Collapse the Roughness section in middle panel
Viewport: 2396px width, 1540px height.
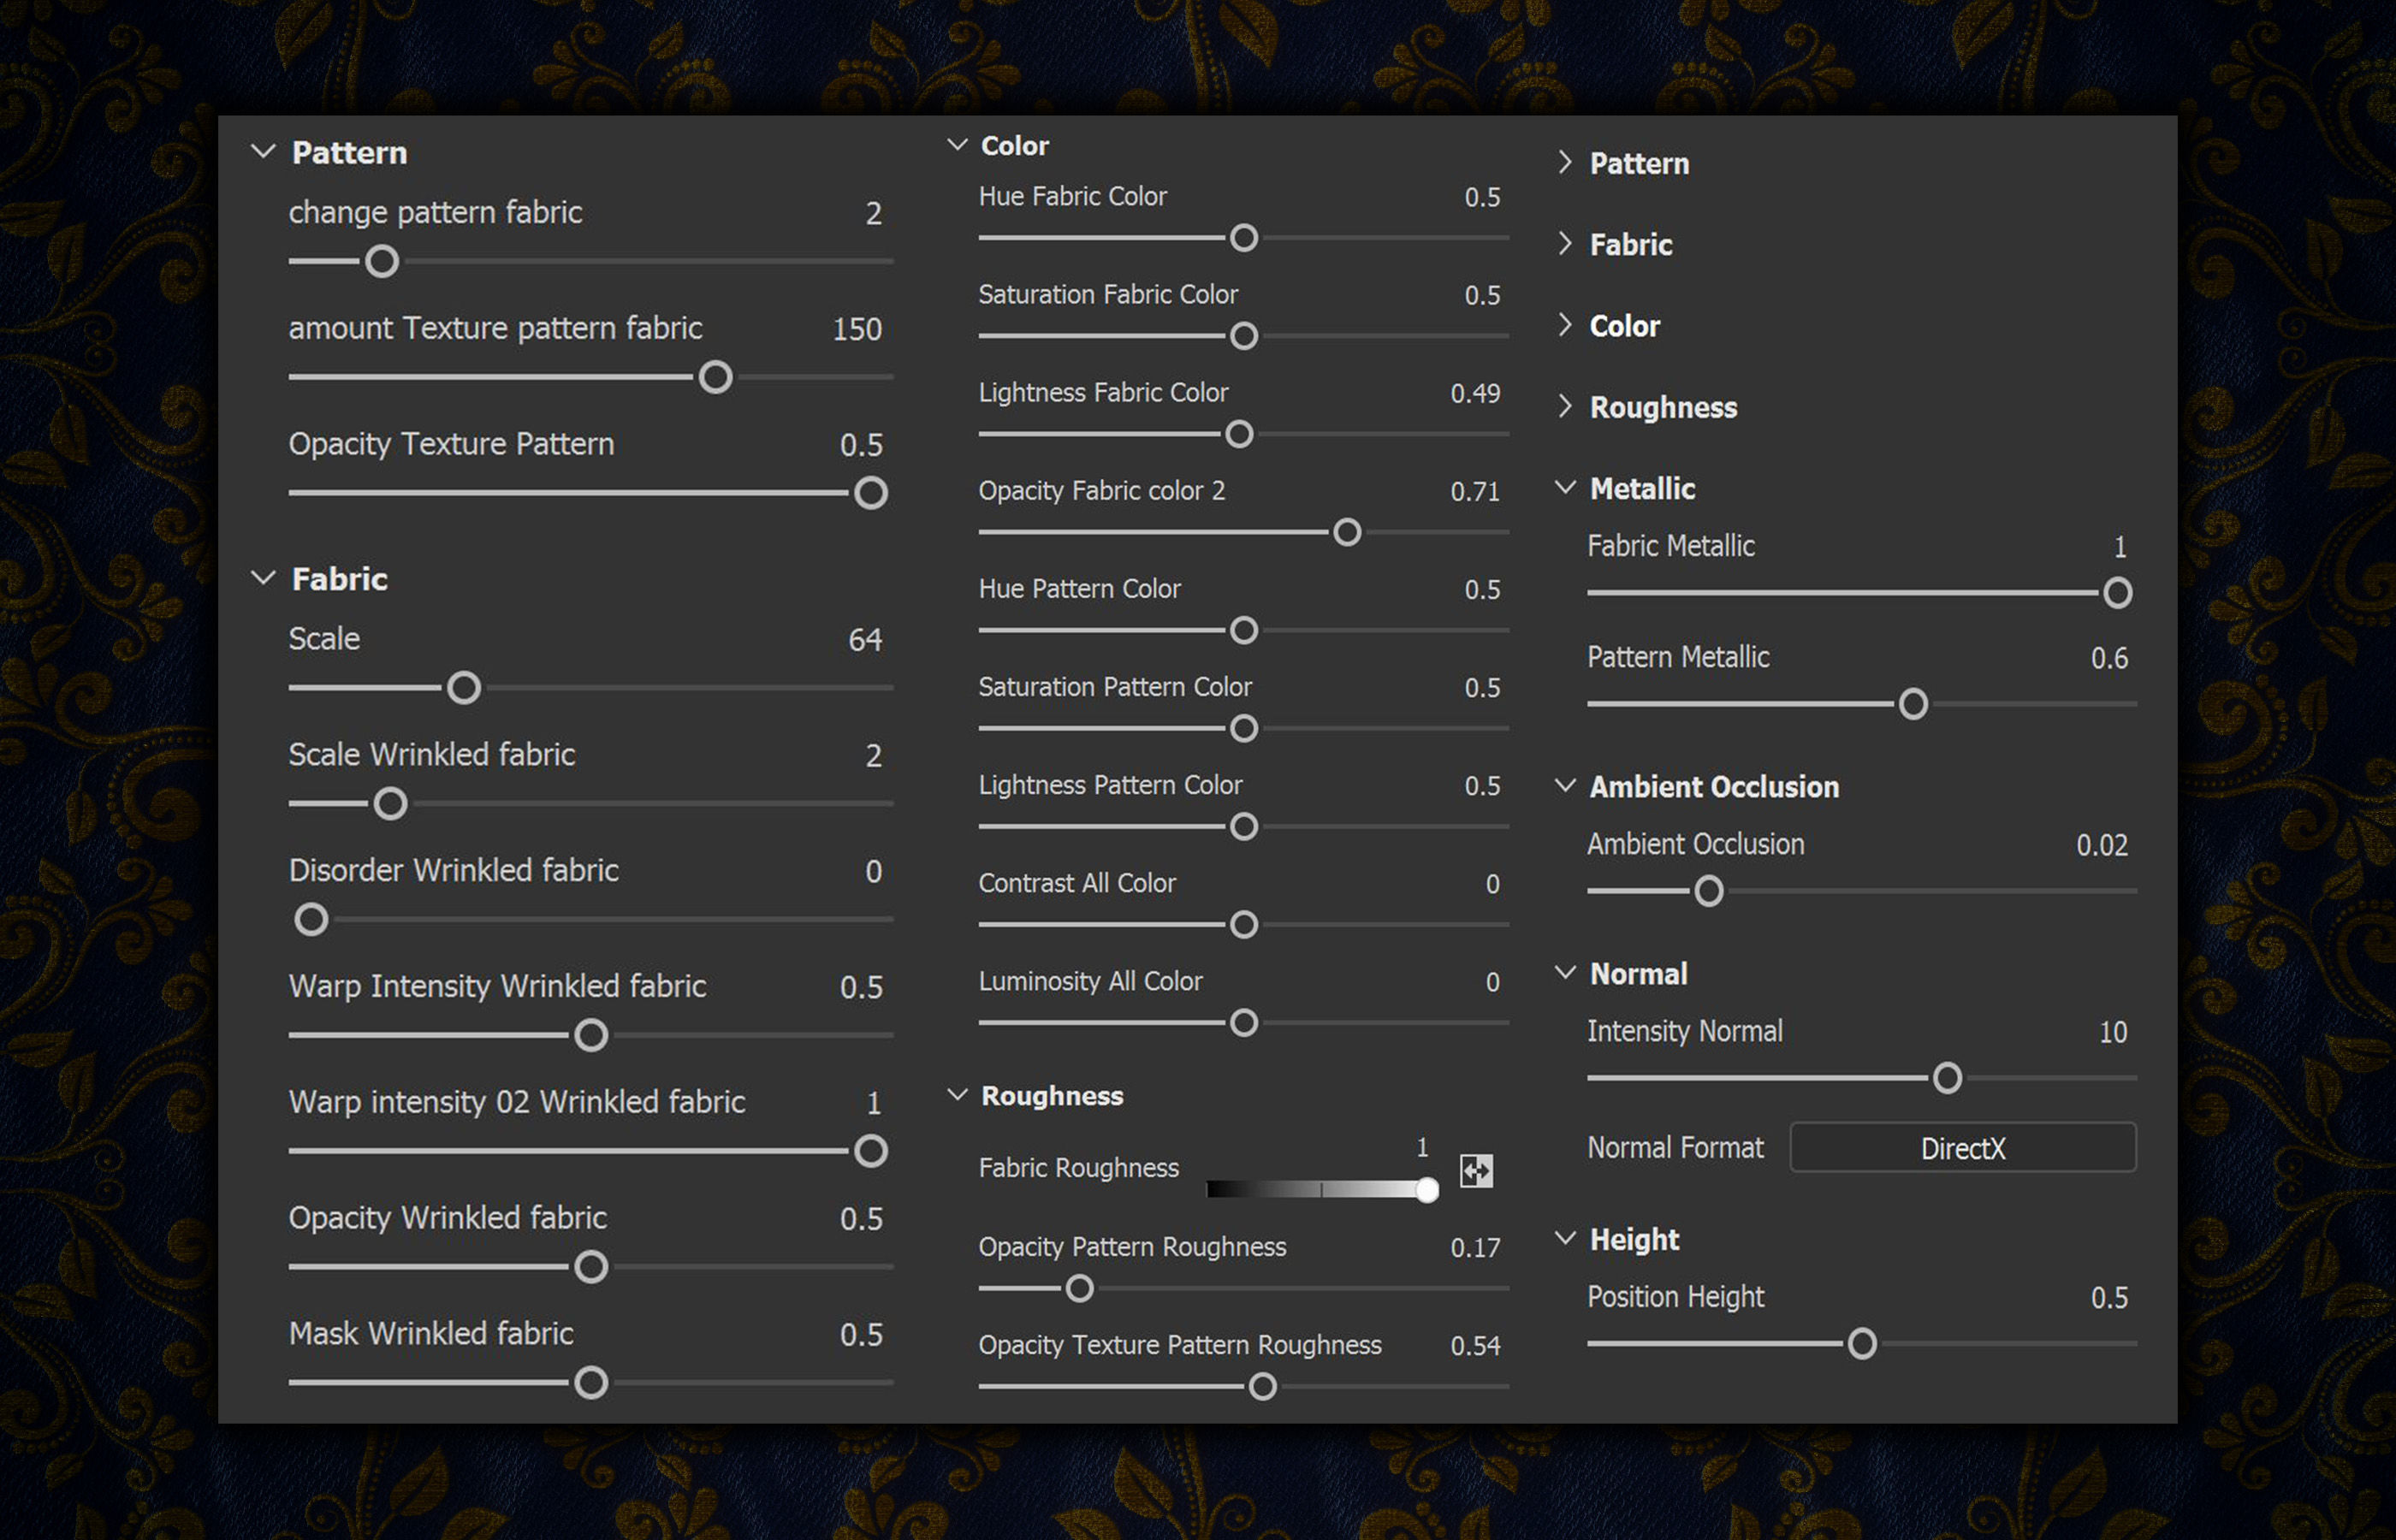point(957,1095)
